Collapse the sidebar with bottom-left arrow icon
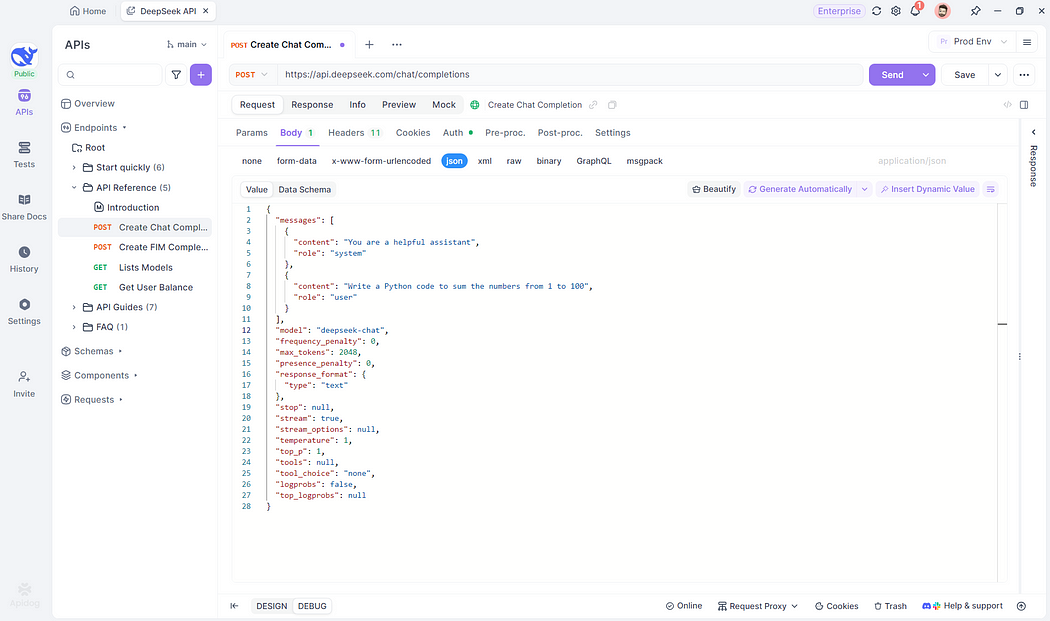The image size is (1050, 621). [x=234, y=606]
